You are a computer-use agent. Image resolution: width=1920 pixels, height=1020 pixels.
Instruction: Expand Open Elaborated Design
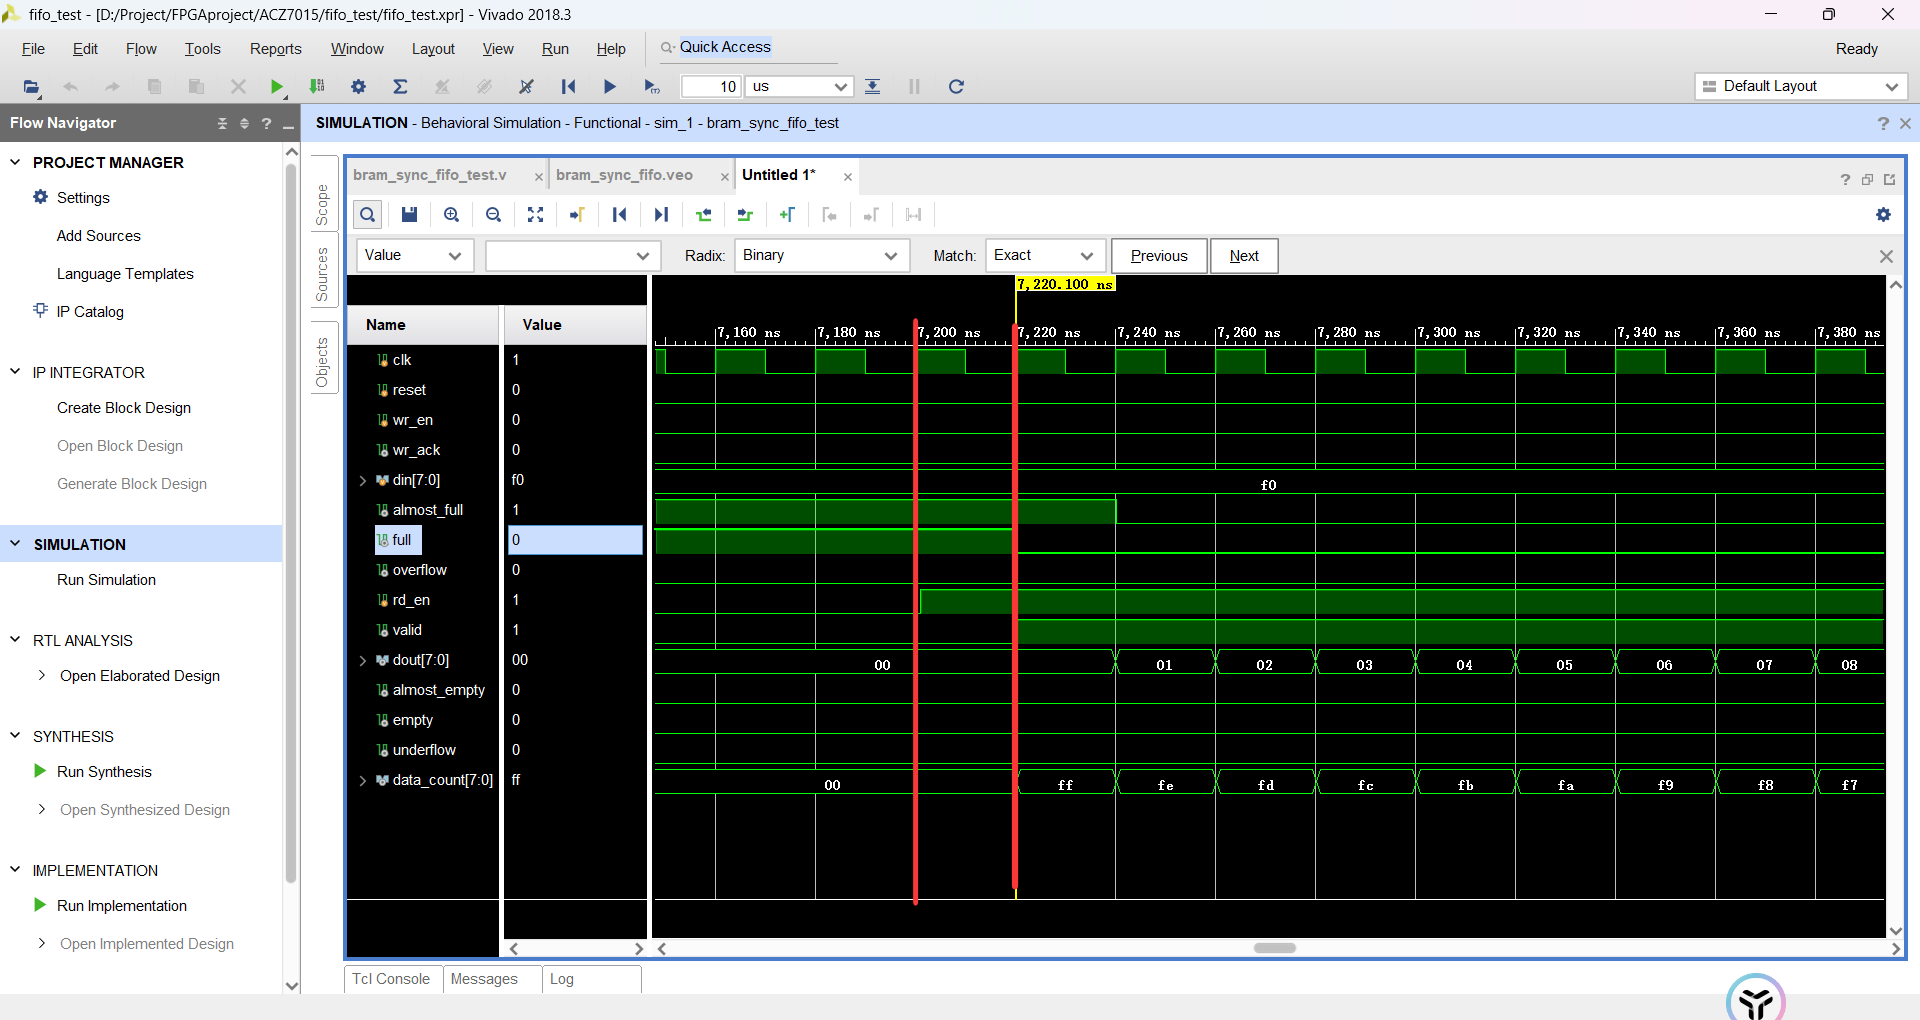(x=41, y=676)
